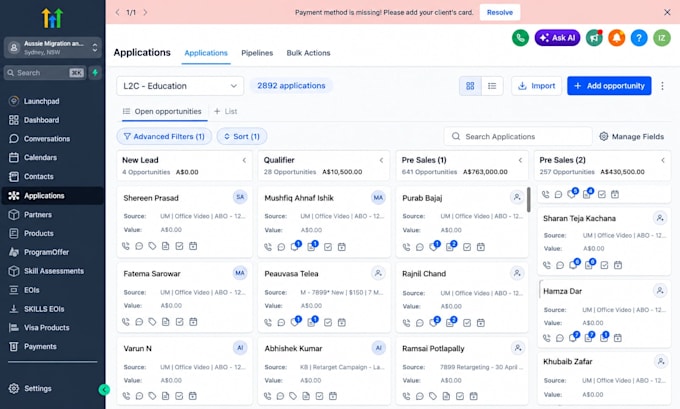Open the blue help question icon
Screen dimensions: 680x409
click(639, 38)
